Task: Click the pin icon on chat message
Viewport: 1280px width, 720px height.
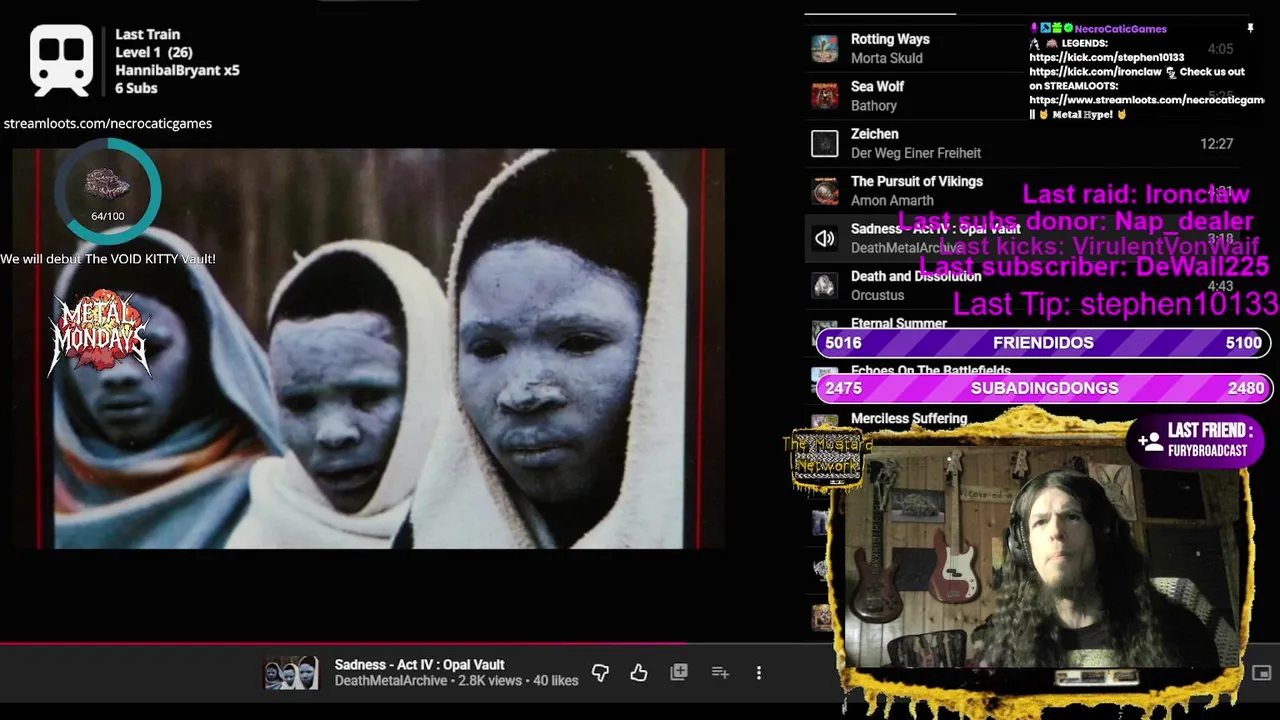Action: click(x=1250, y=29)
